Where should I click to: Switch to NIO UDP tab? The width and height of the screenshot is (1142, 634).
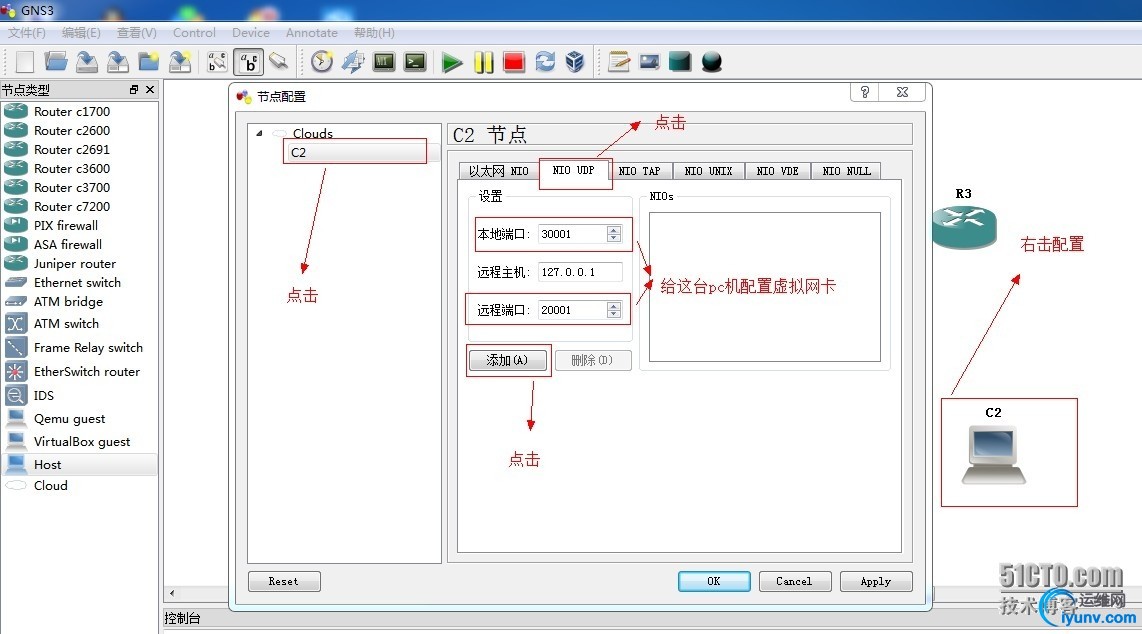574,170
